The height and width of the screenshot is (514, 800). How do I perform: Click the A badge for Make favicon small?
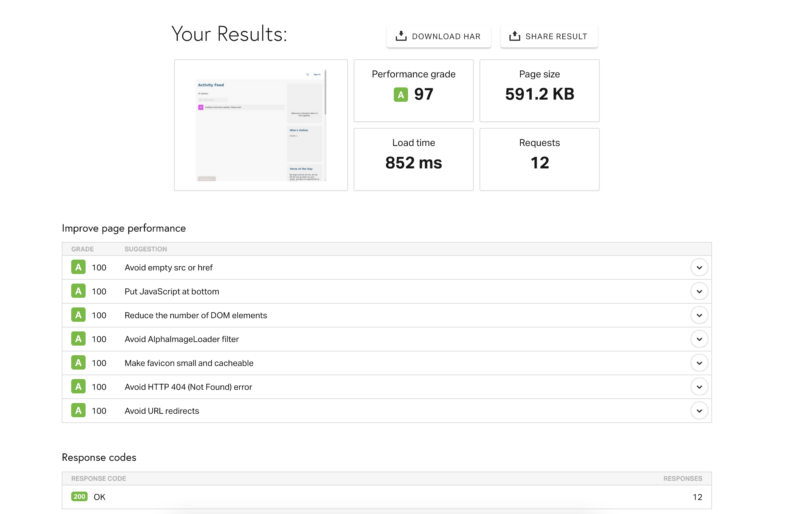tap(78, 362)
